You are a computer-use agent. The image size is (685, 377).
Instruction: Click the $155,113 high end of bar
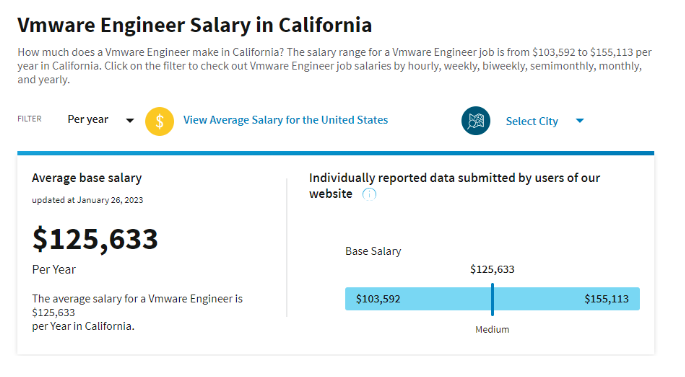[x=606, y=299]
